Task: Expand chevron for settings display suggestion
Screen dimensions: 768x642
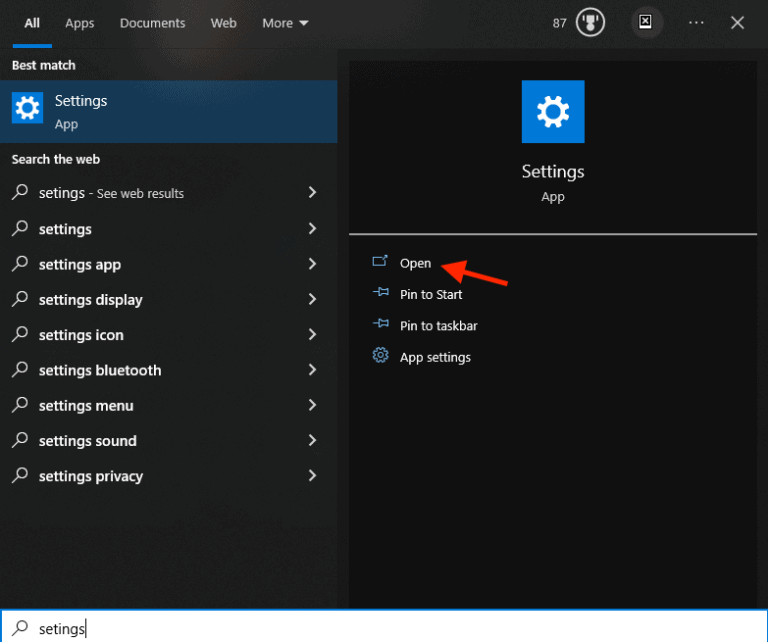Action: point(312,300)
